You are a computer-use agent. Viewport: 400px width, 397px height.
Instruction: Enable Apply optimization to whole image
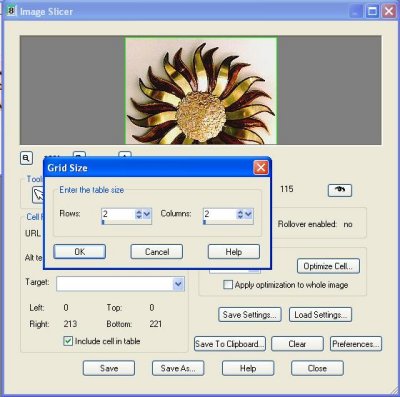pos(228,285)
